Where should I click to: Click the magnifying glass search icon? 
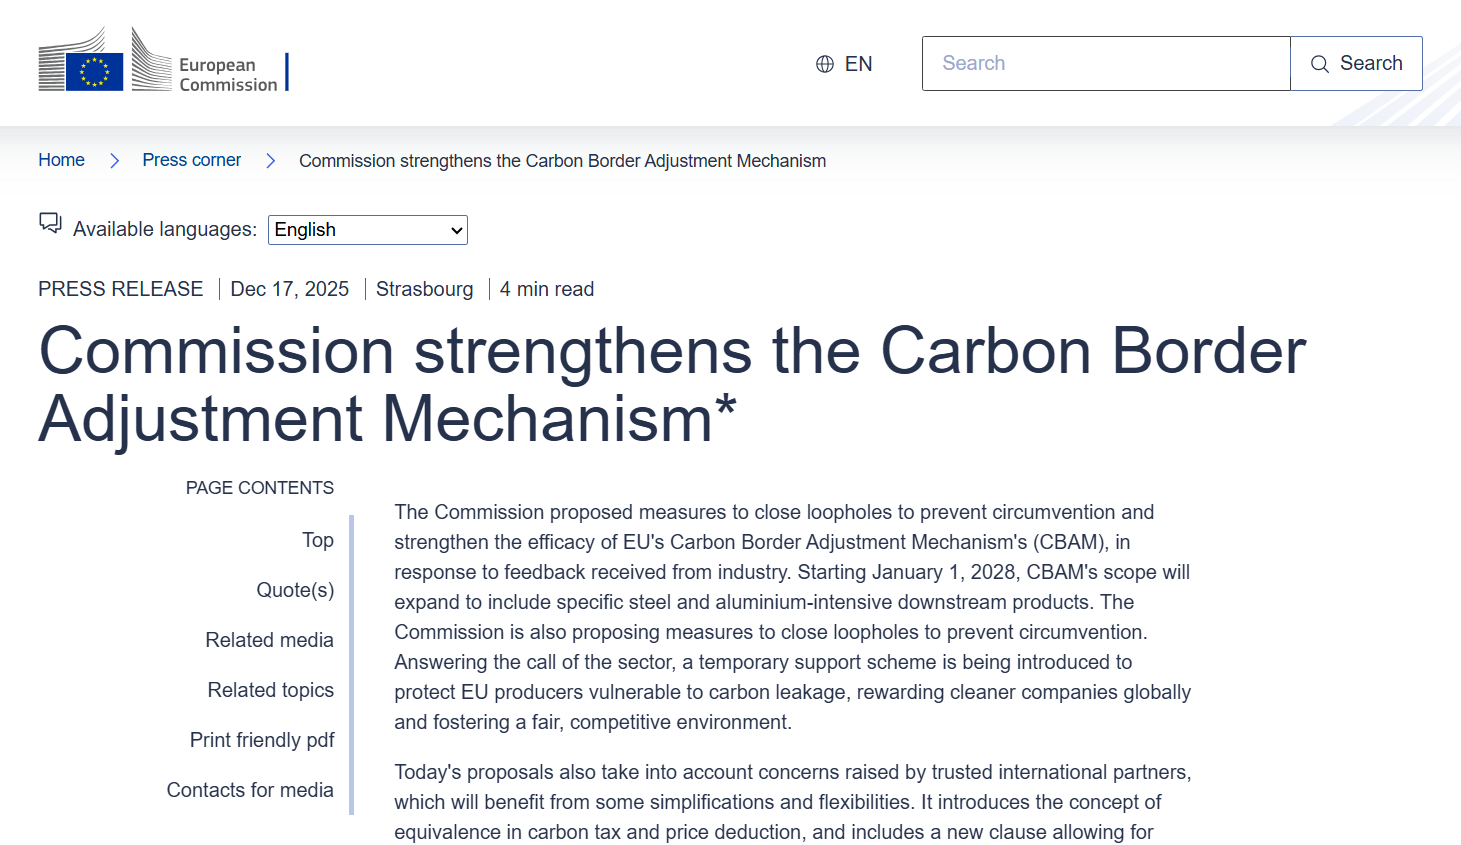[1320, 64]
